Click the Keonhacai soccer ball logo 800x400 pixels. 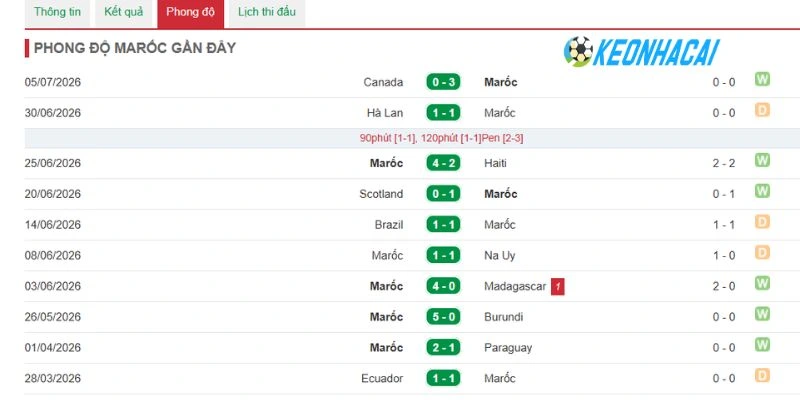(x=578, y=52)
